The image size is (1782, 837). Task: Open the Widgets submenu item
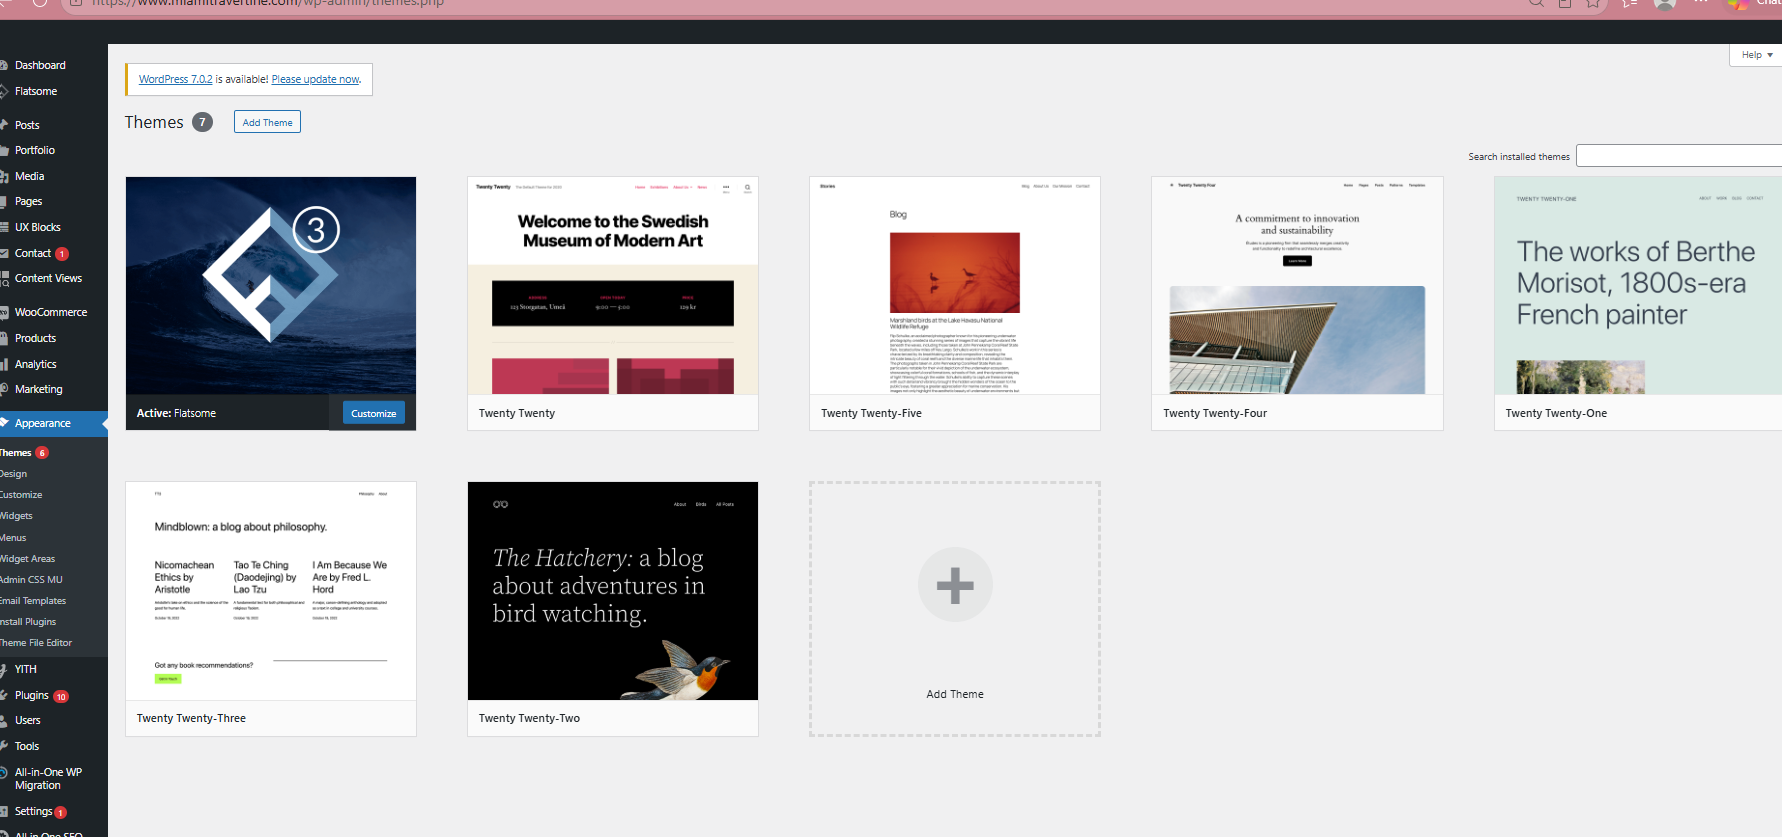16,516
